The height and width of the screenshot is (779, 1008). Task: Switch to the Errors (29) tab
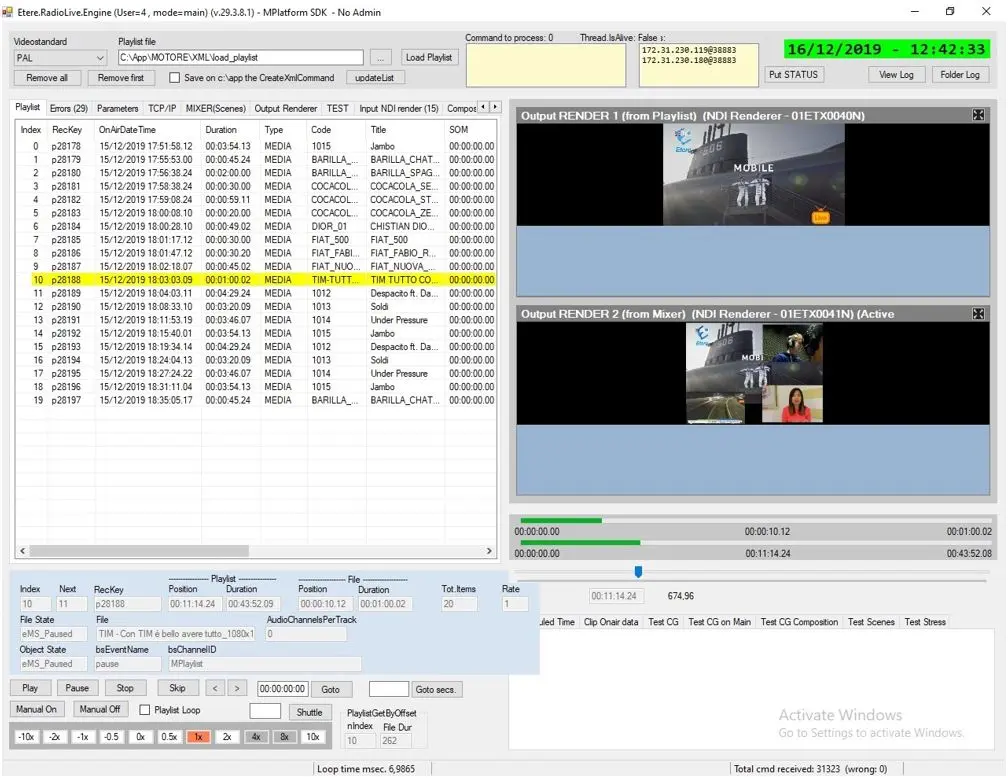point(68,108)
